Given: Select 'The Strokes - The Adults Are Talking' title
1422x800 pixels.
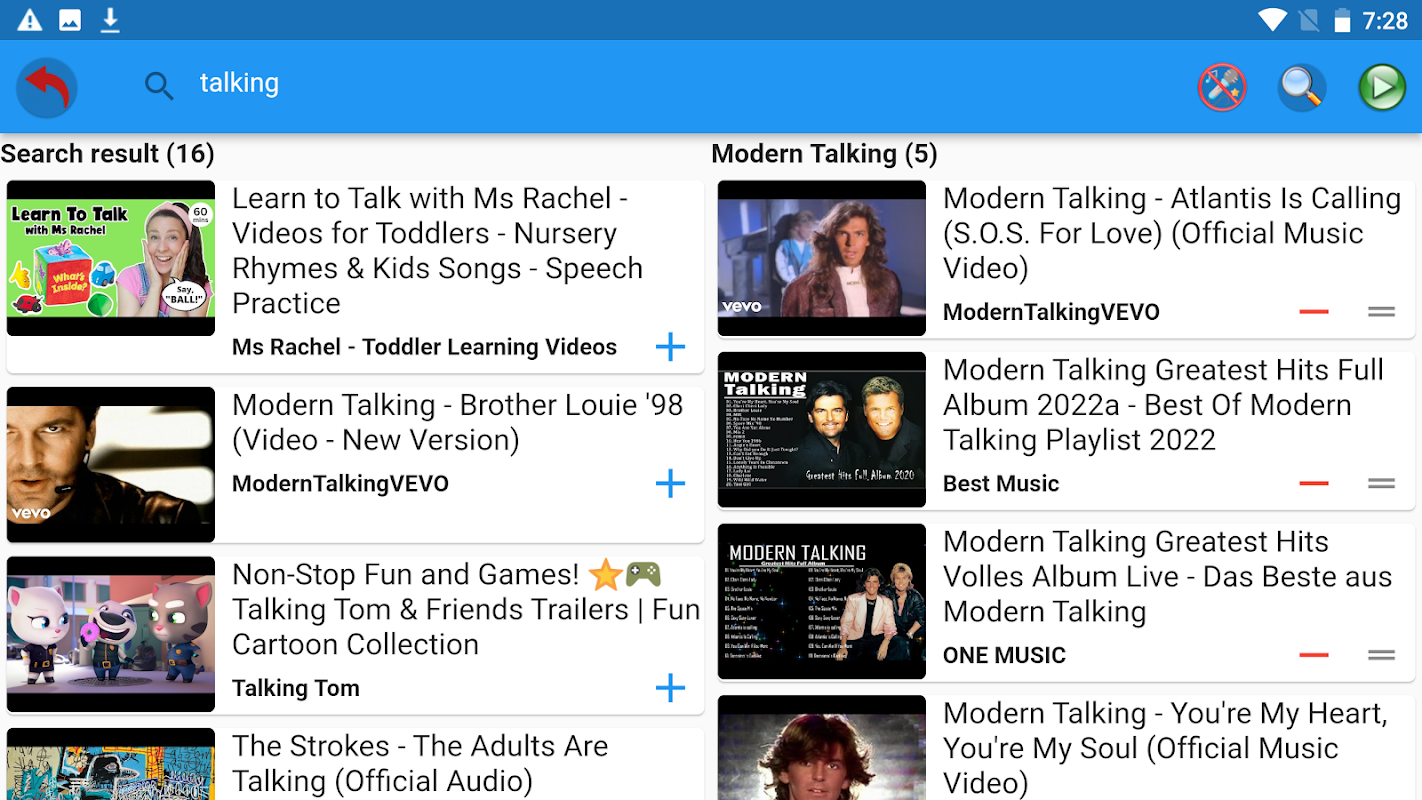Looking at the screenshot, I should [420, 763].
